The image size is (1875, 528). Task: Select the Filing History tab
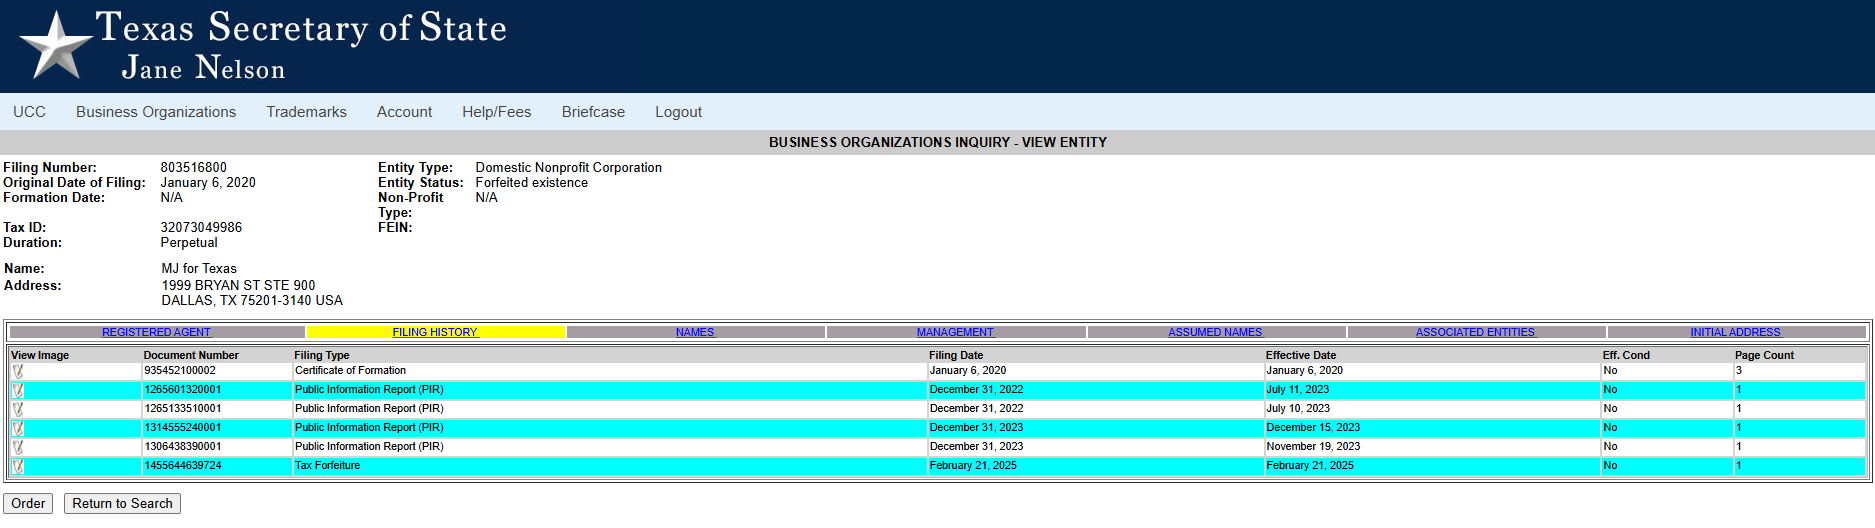tap(435, 332)
